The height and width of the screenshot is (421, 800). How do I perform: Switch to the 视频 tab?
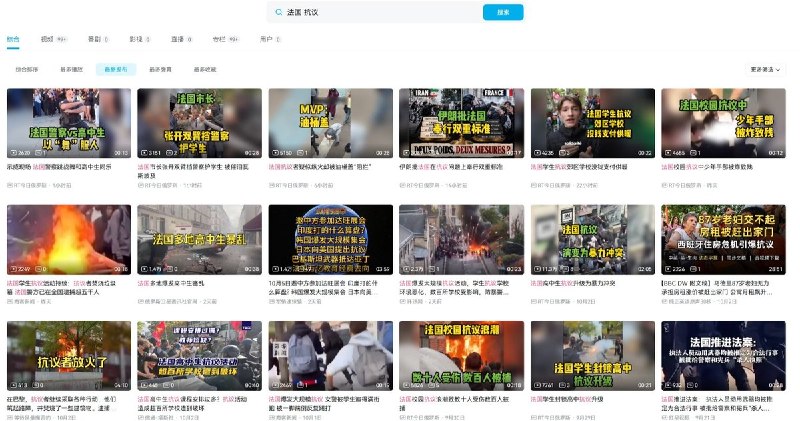(x=54, y=39)
